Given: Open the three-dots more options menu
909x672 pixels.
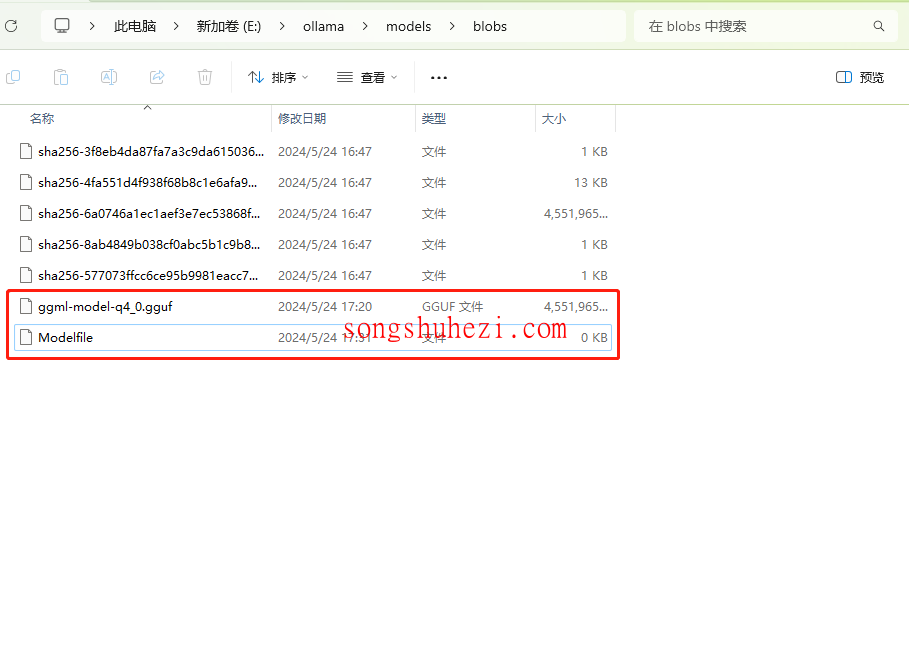Looking at the screenshot, I should (x=439, y=78).
